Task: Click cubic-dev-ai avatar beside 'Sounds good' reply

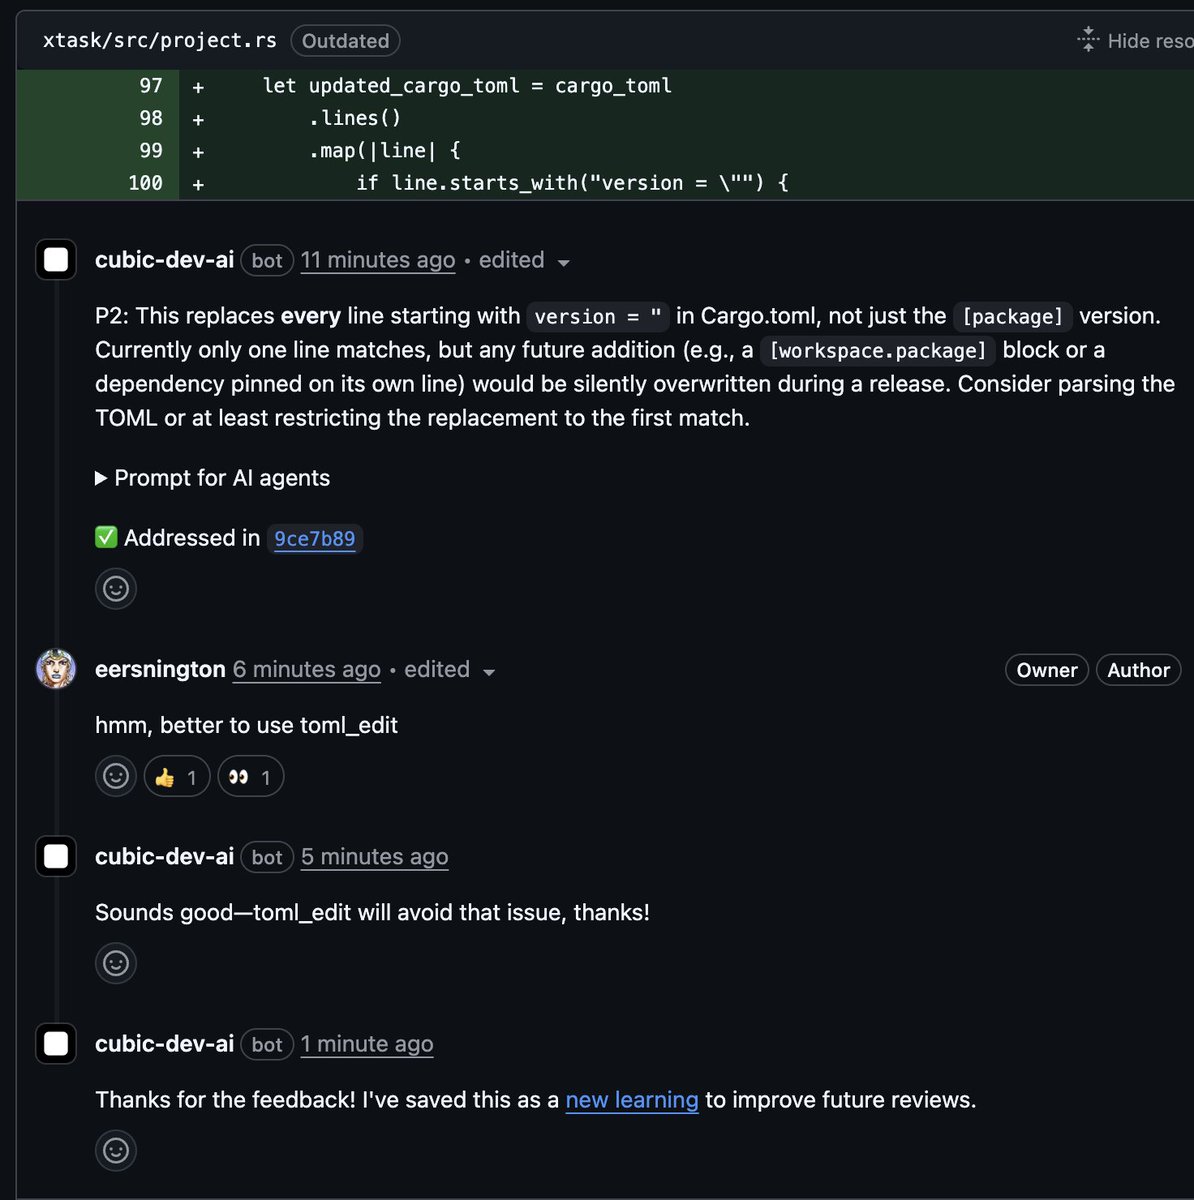Action: click(56, 857)
